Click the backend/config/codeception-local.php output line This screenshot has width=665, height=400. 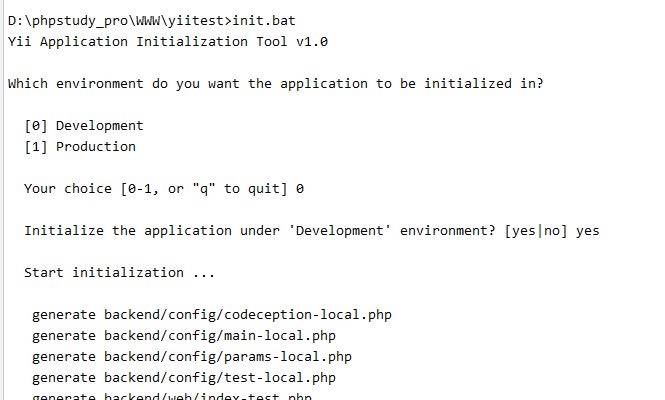pyautogui.click(x=212, y=315)
